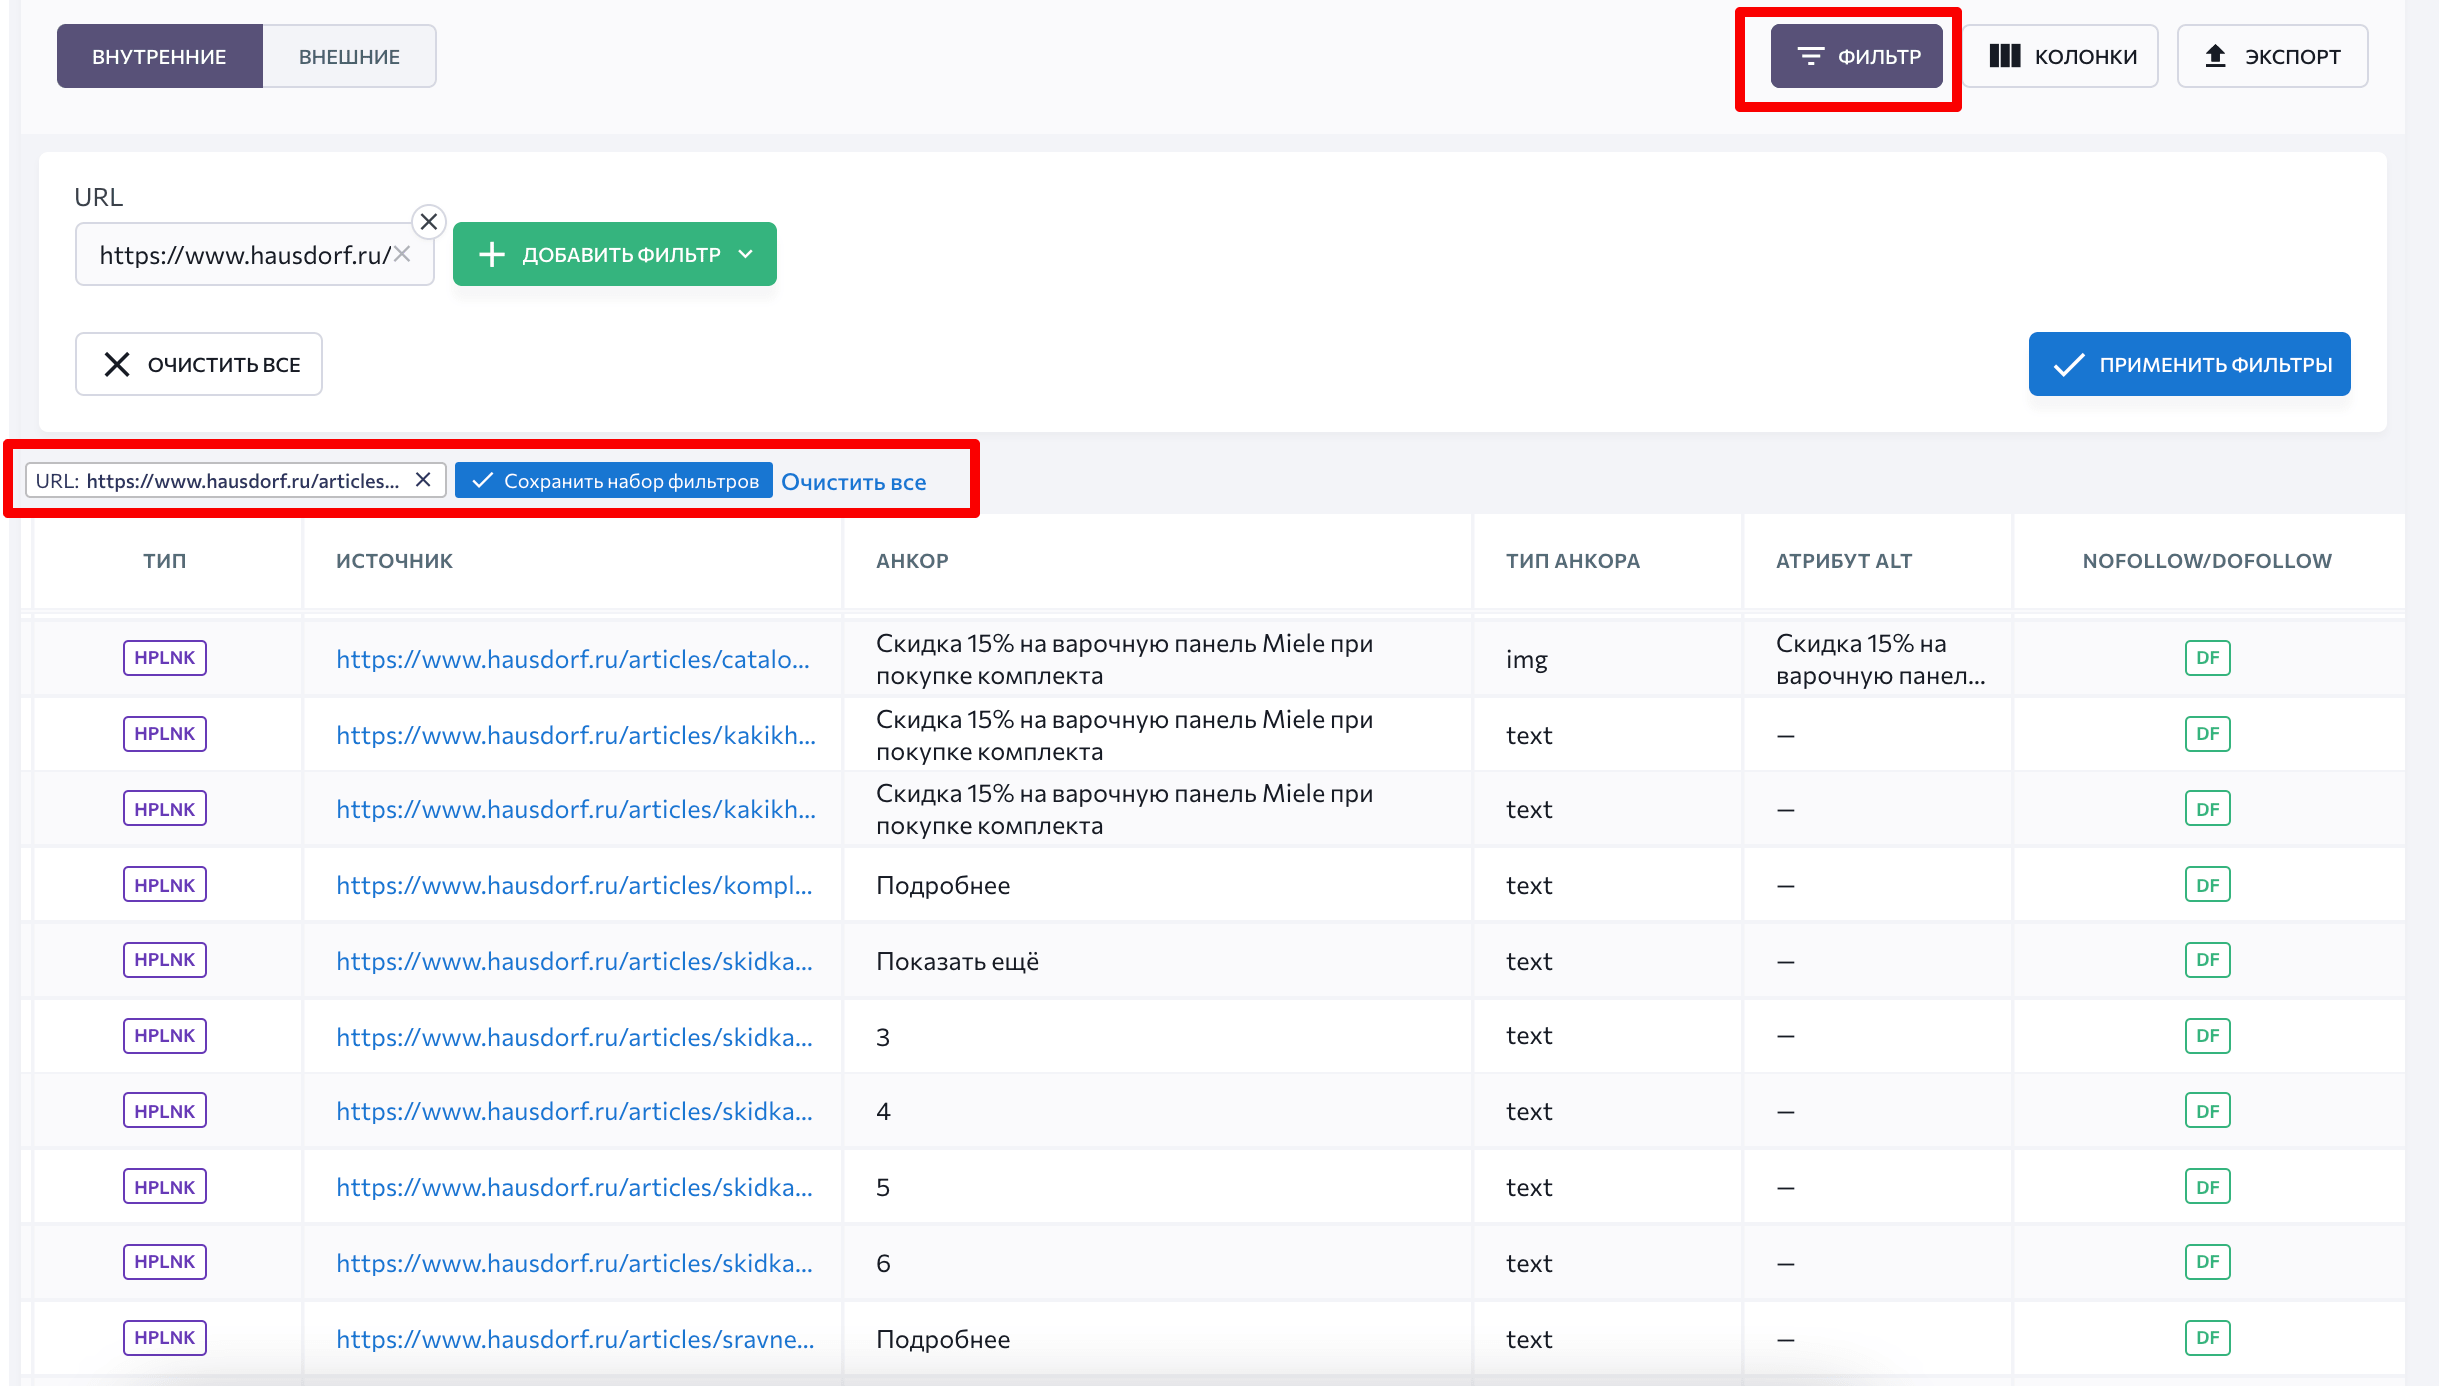Switch to the ВНУТРЕННИЕ tab
Screen dimensions: 2439x1386
[x=159, y=57]
